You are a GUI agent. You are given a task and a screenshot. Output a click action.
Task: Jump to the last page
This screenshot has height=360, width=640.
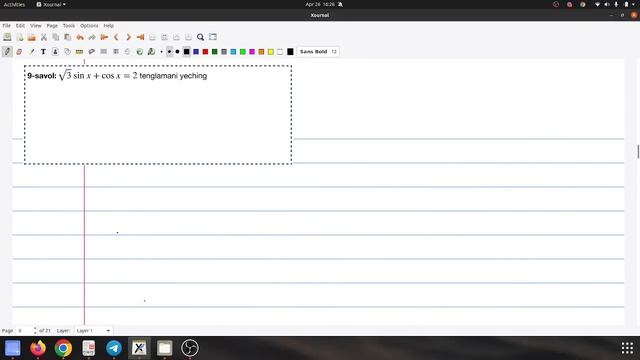pyautogui.click(x=140, y=37)
